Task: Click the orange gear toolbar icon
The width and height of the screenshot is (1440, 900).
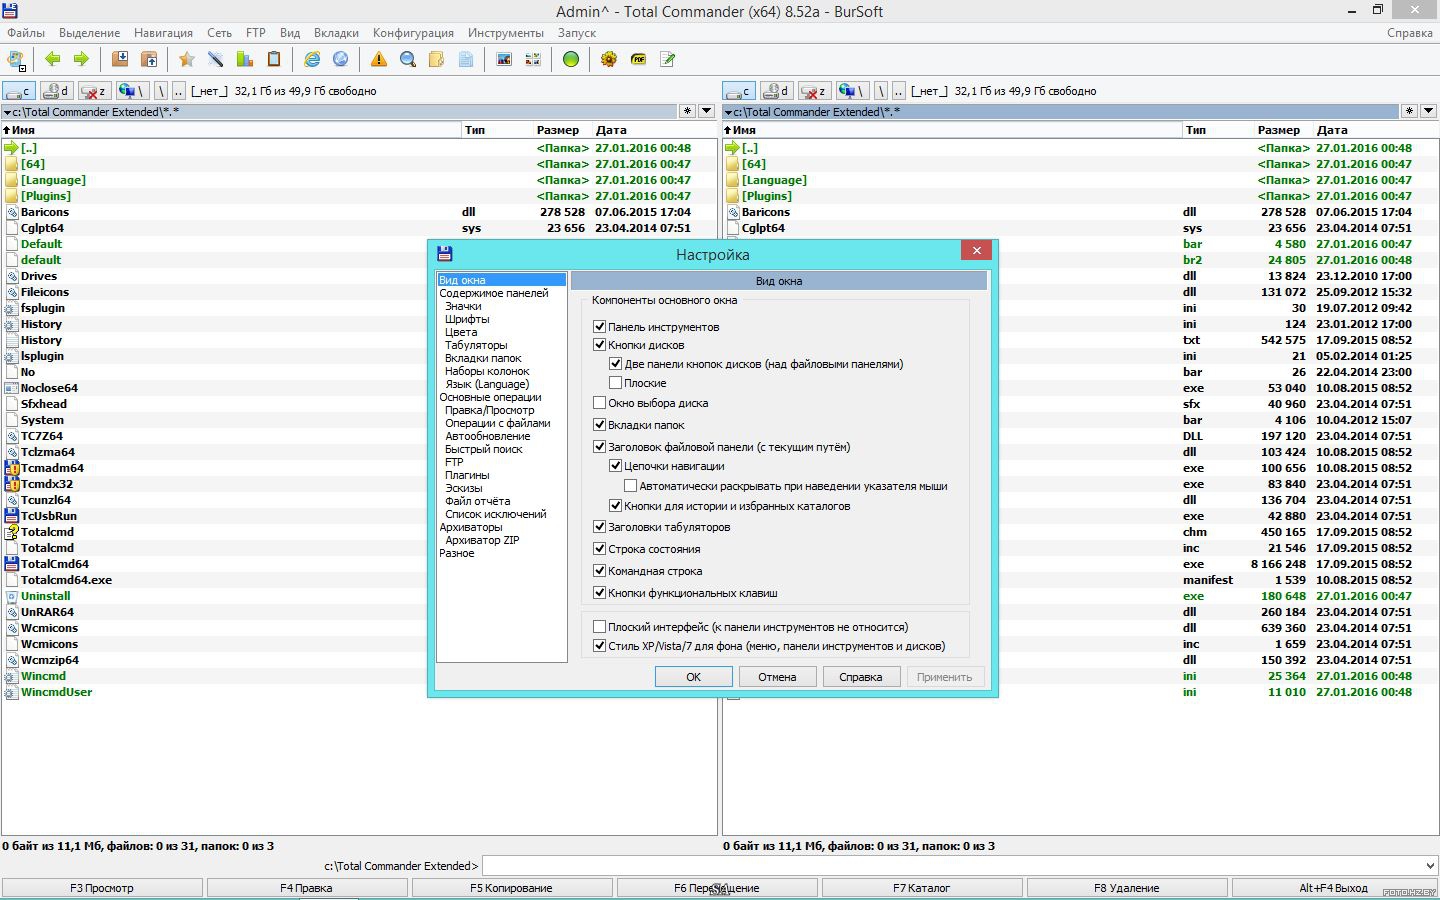Action: tap(609, 59)
